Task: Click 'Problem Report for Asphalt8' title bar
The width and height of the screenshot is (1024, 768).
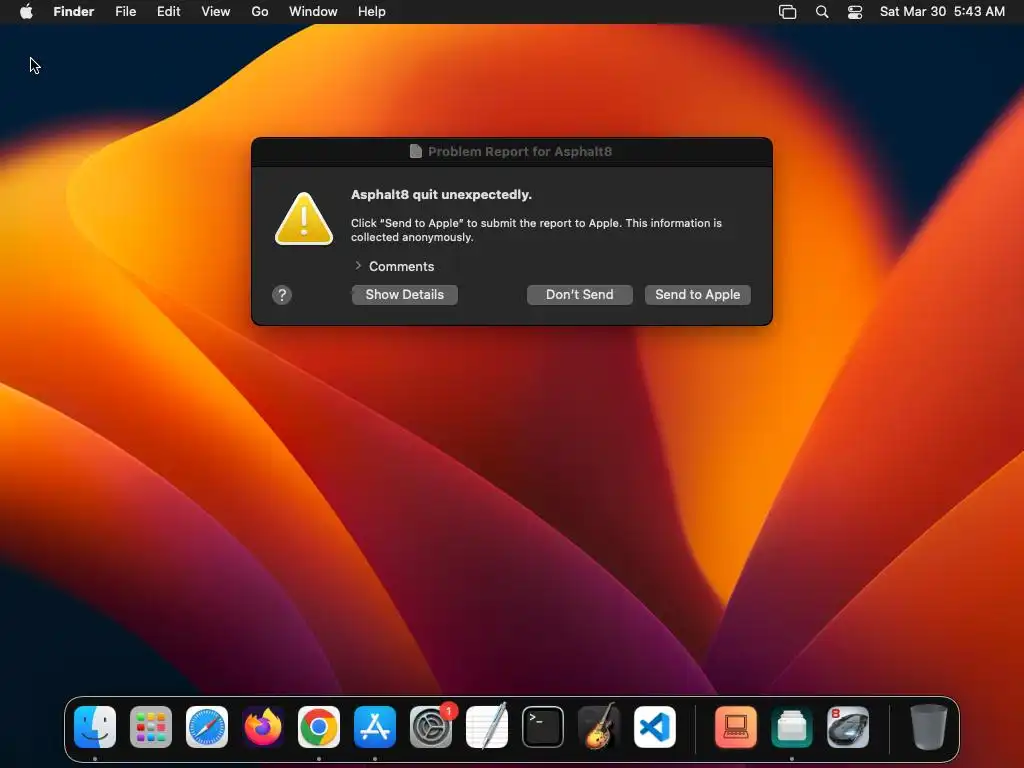Action: point(512,152)
